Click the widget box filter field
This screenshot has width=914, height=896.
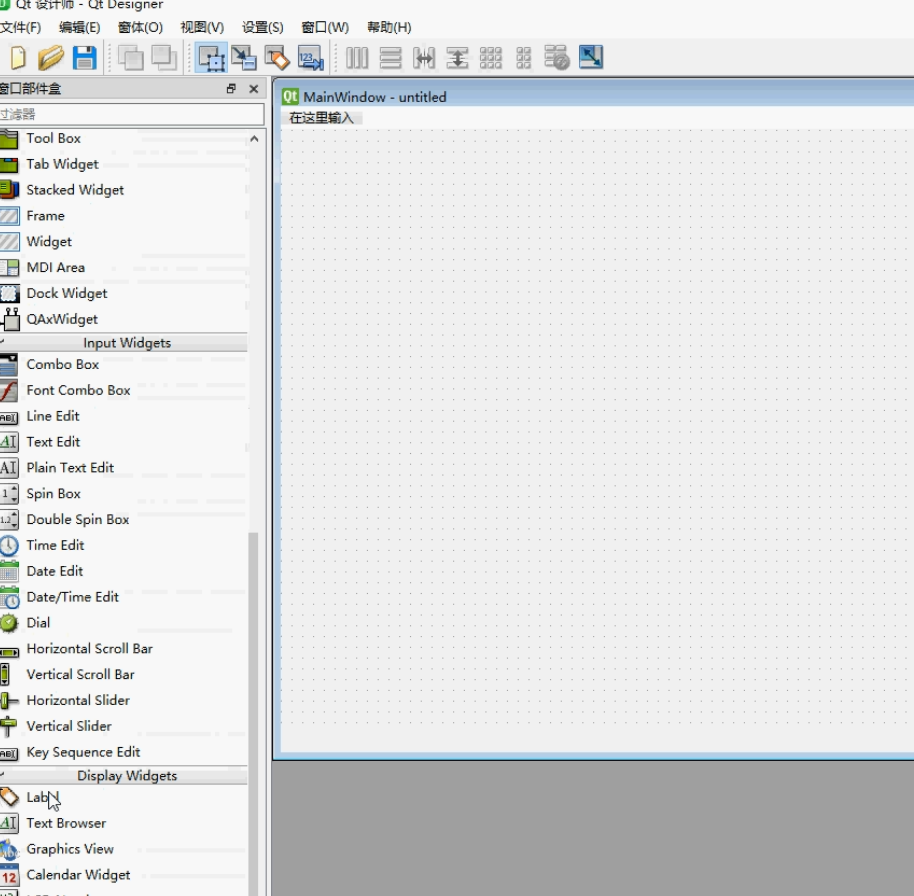(x=132, y=114)
